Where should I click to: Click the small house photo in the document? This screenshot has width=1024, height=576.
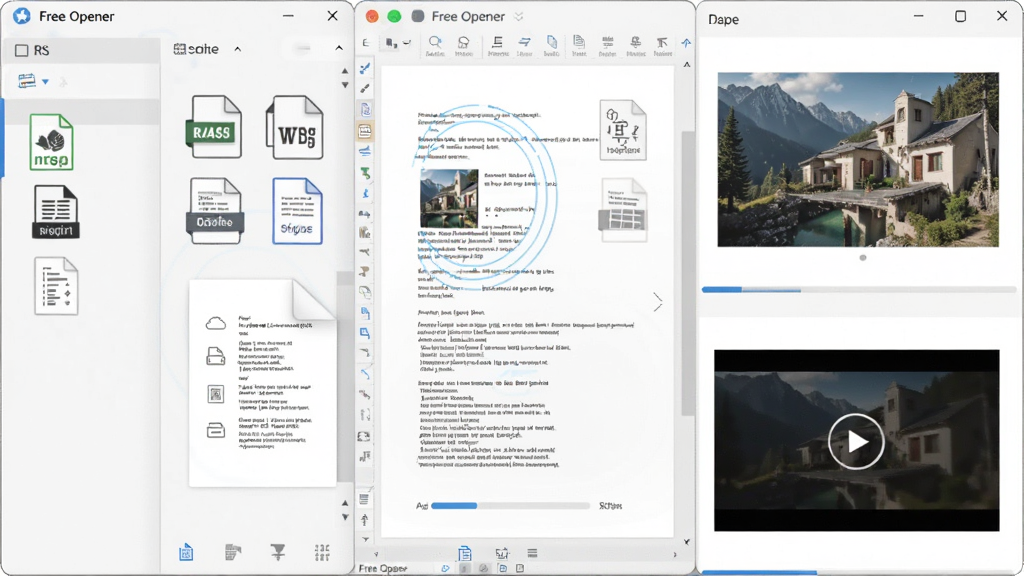[449, 199]
